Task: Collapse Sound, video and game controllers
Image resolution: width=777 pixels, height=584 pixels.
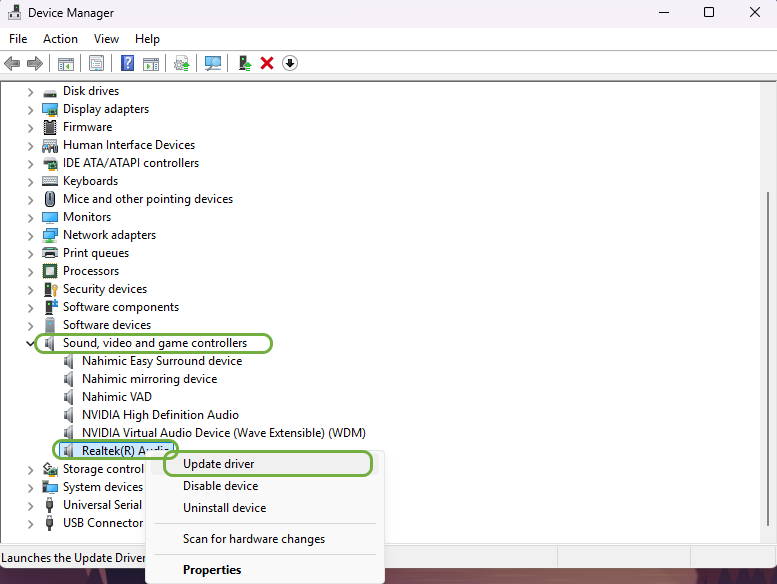Action: [30, 343]
